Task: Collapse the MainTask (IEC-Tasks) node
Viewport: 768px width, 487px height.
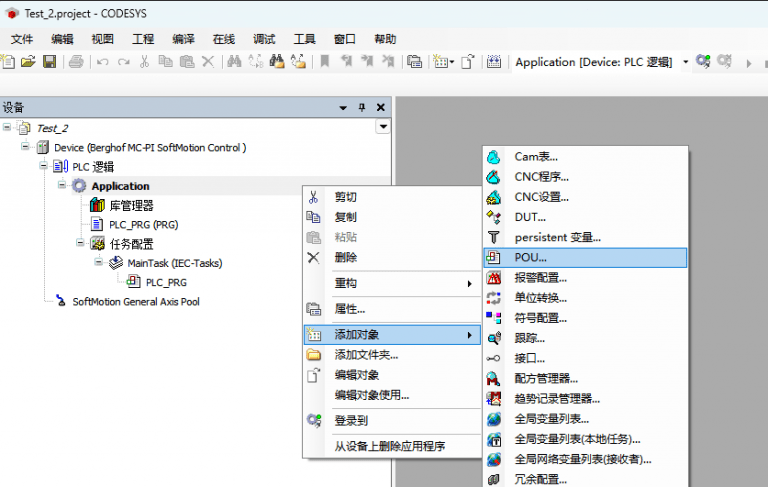Action: pos(98,263)
